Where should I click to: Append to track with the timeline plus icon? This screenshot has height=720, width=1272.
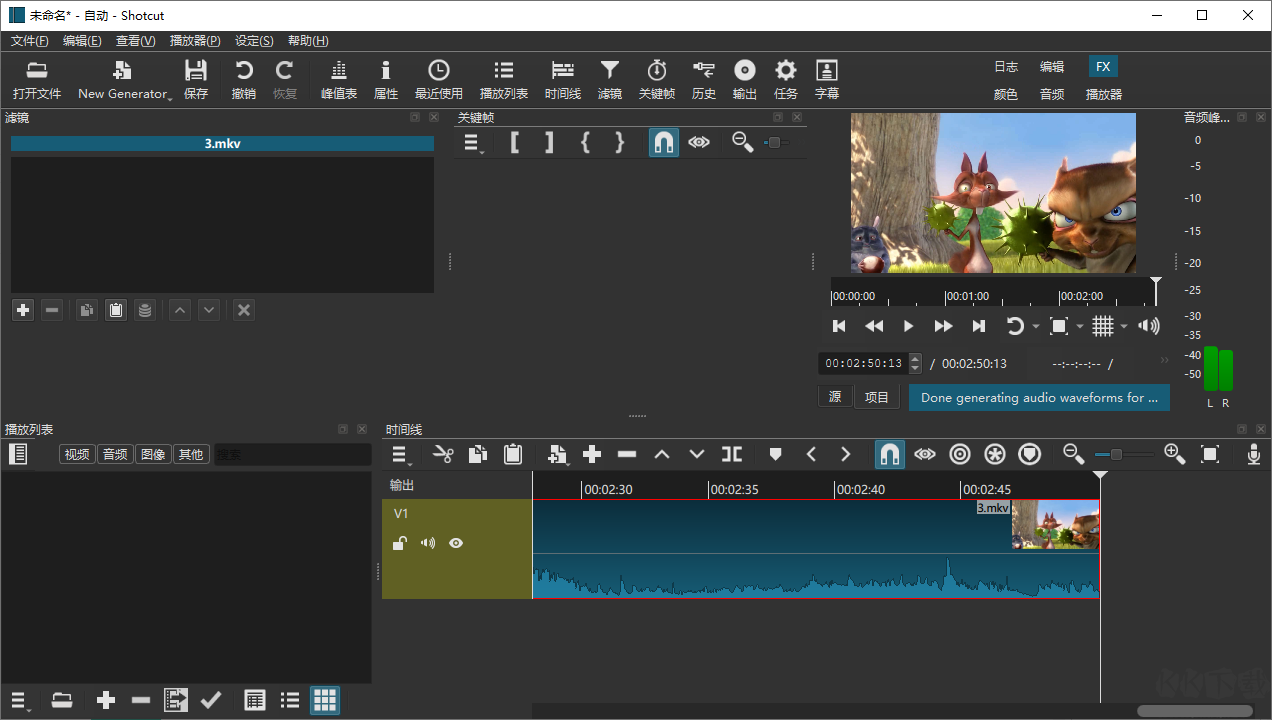point(592,454)
